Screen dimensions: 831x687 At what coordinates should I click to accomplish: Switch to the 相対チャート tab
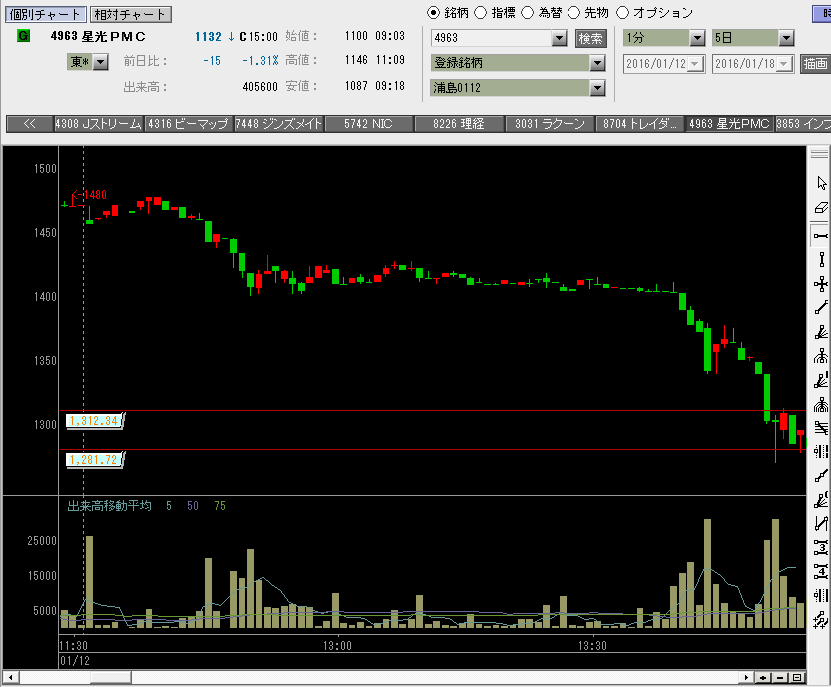(x=130, y=14)
